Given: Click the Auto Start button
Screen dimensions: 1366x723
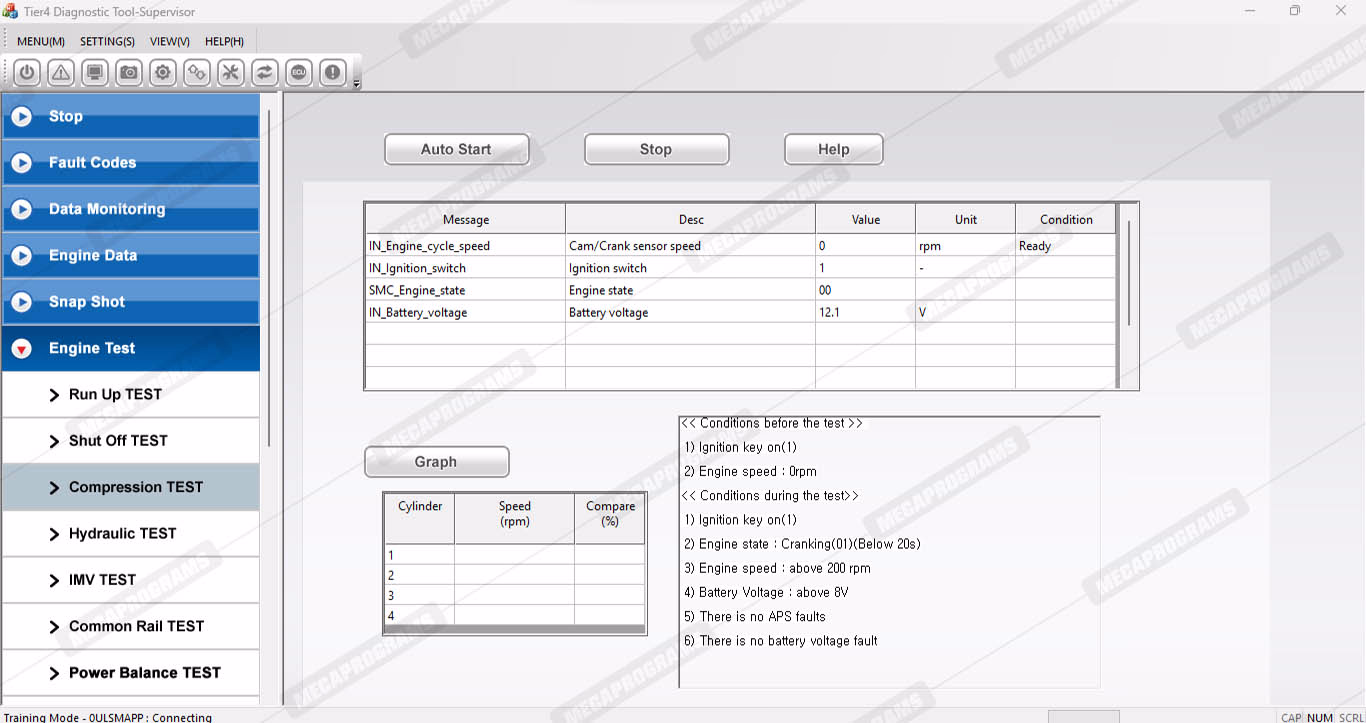Looking at the screenshot, I should 456,149.
